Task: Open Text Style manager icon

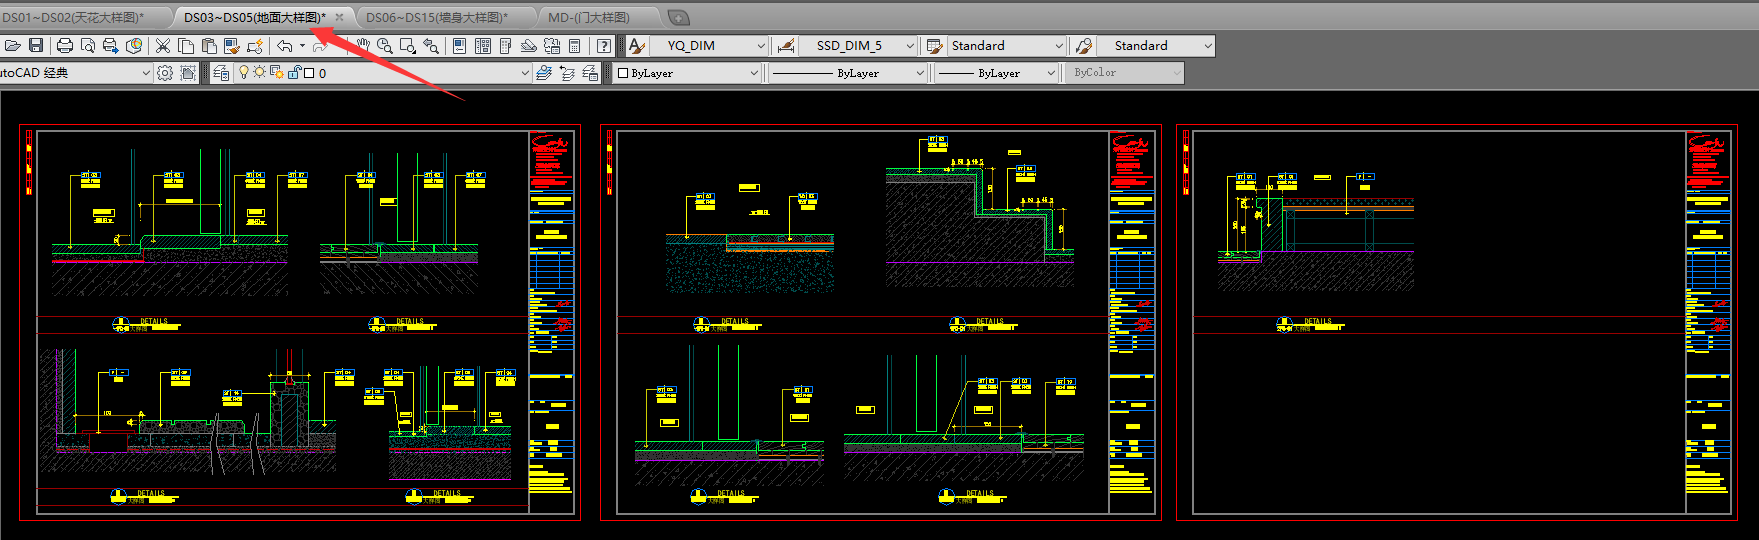Action: (637, 46)
